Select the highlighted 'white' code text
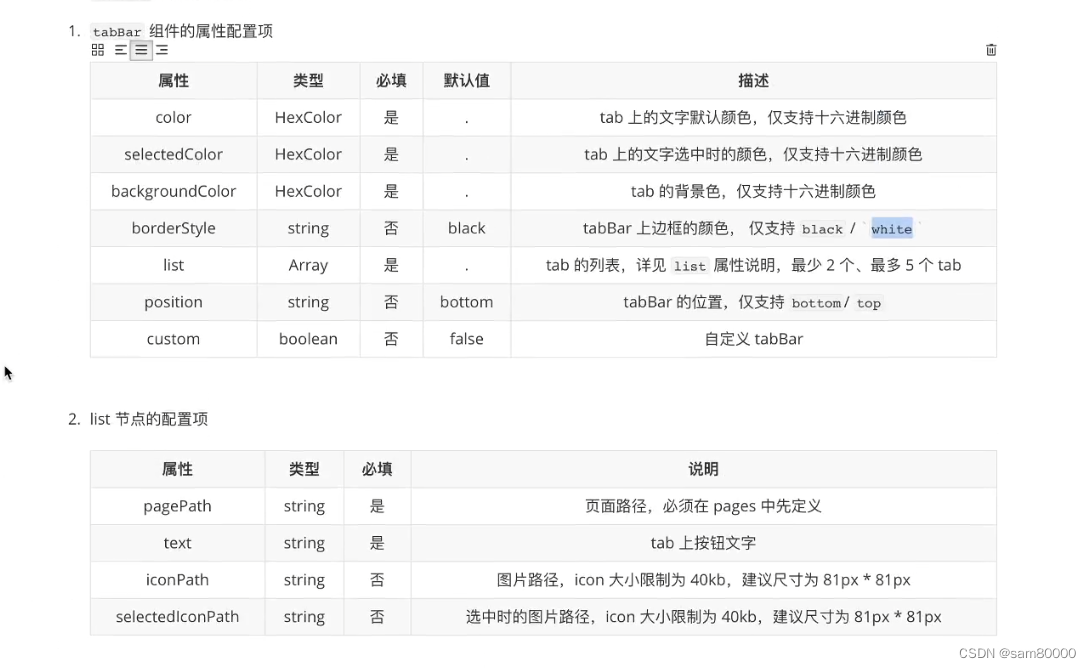Image resolution: width=1091 pixels, height=668 pixels. [x=891, y=229]
